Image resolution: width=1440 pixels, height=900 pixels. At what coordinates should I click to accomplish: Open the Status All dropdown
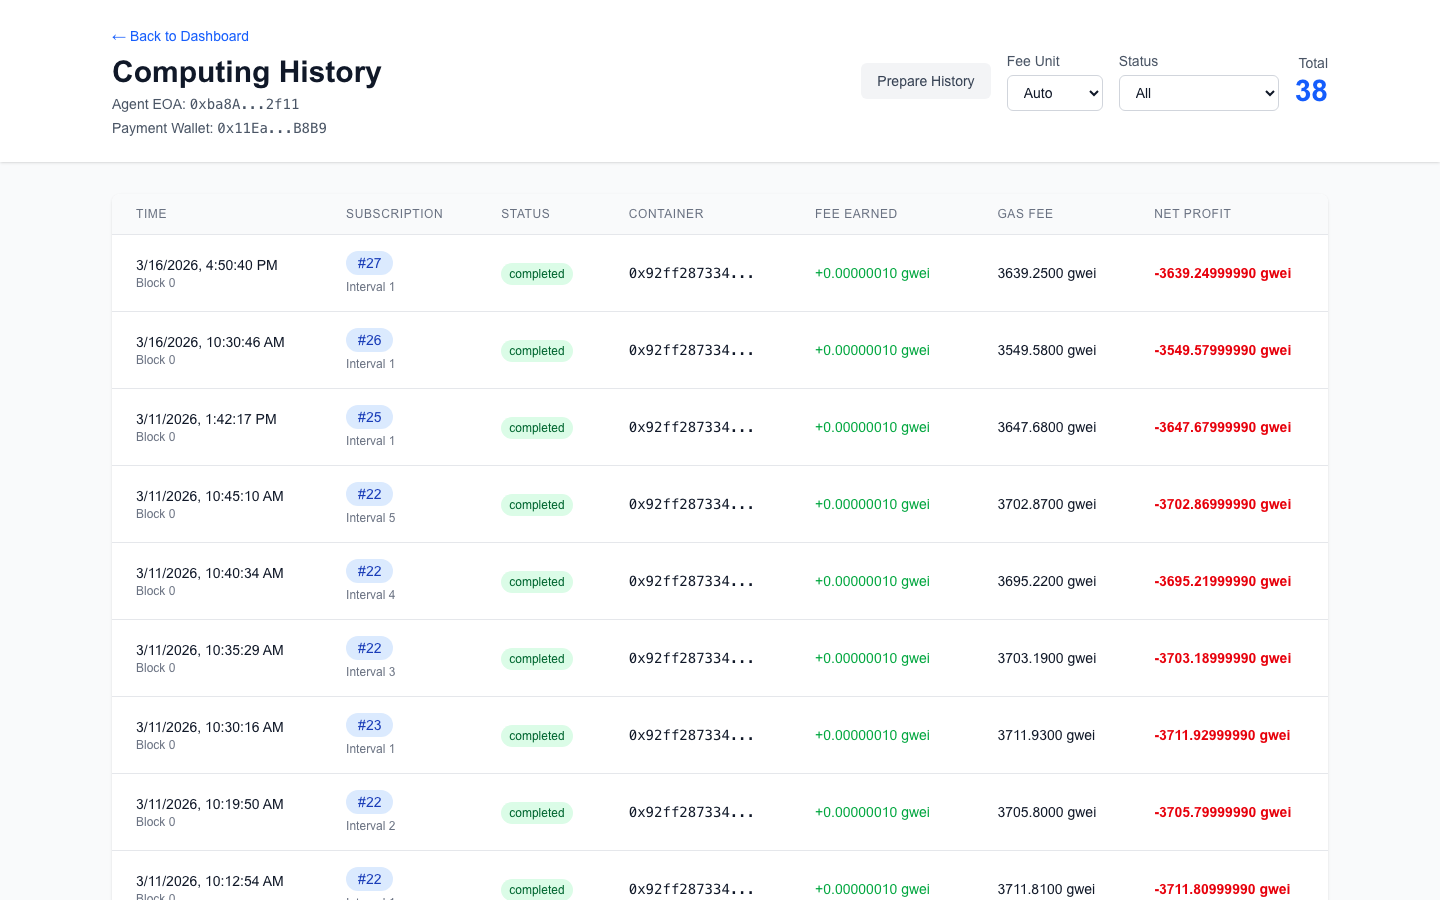coord(1199,93)
